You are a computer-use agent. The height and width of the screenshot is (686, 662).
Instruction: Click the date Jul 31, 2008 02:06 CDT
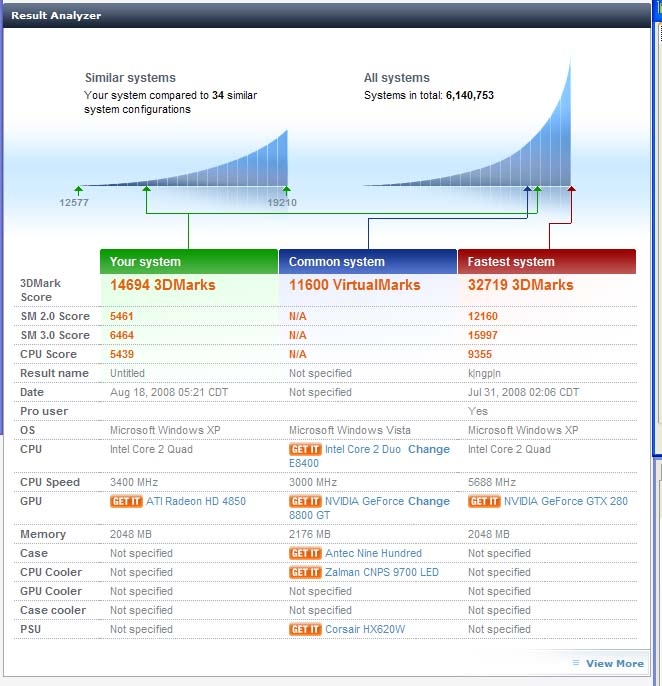point(523,392)
